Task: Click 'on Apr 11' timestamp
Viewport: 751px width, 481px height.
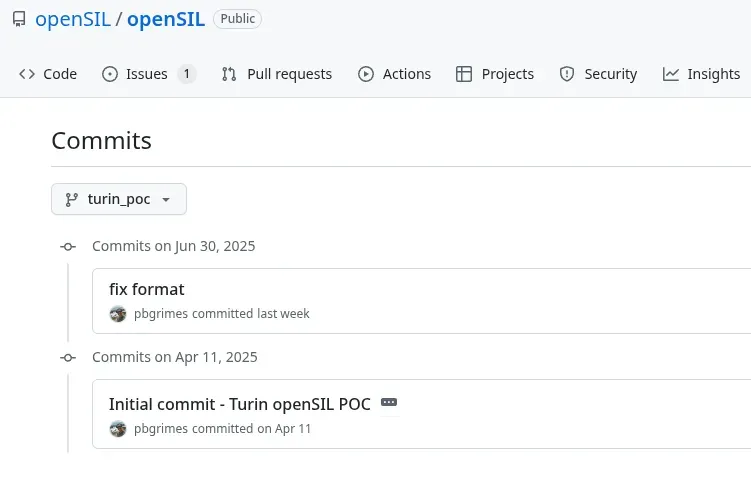Action: coord(284,429)
